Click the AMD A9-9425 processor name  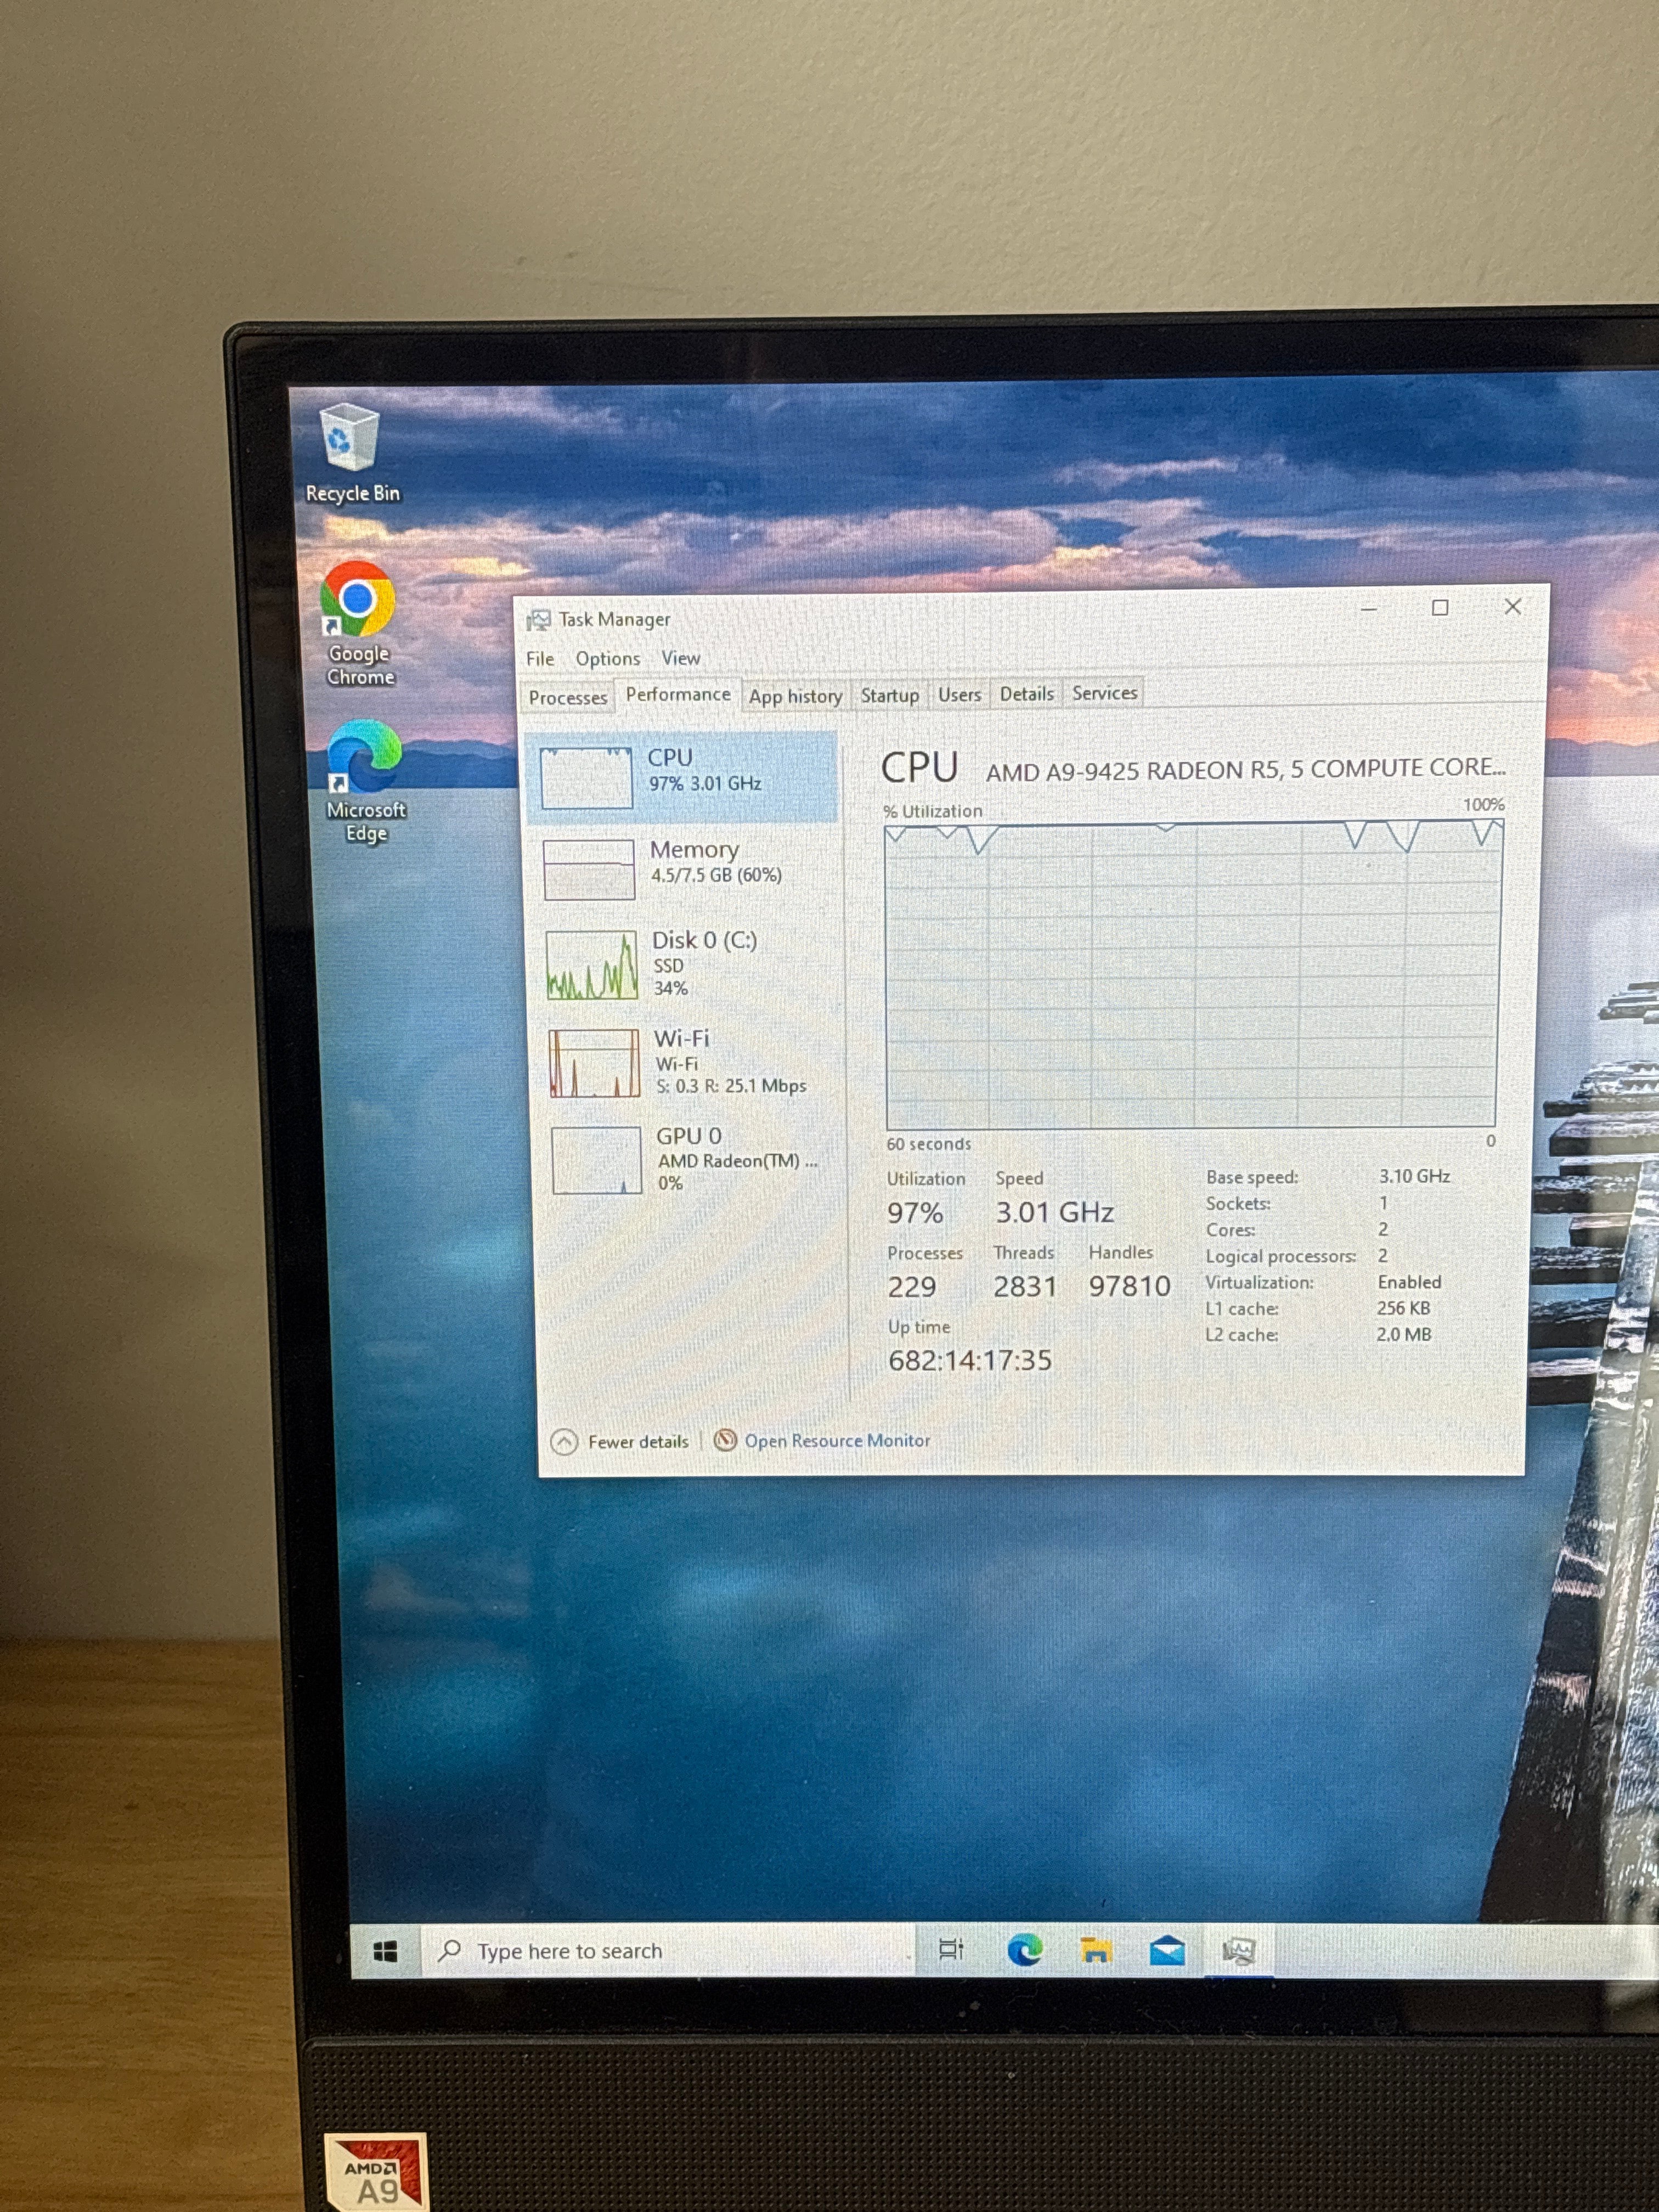coord(1245,769)
